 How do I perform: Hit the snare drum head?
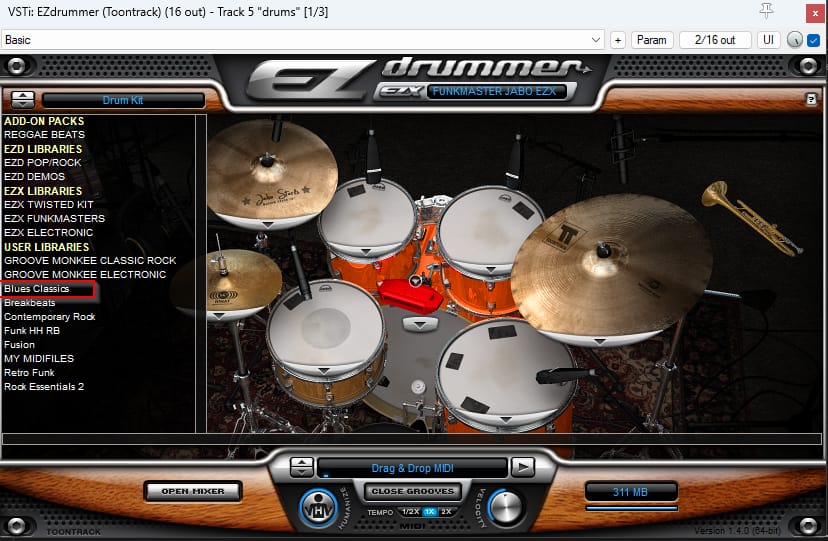pos(325,327)
